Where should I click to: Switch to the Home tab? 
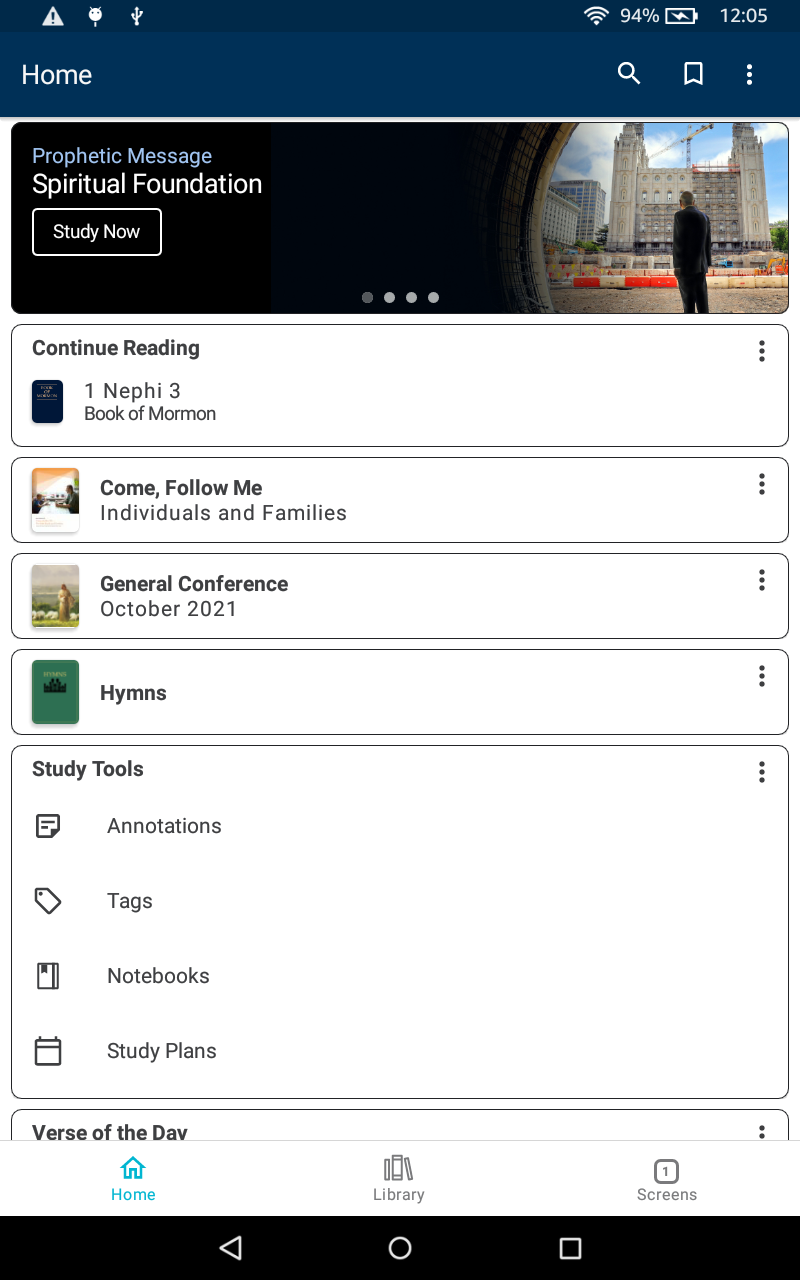tap(133, 1178)
